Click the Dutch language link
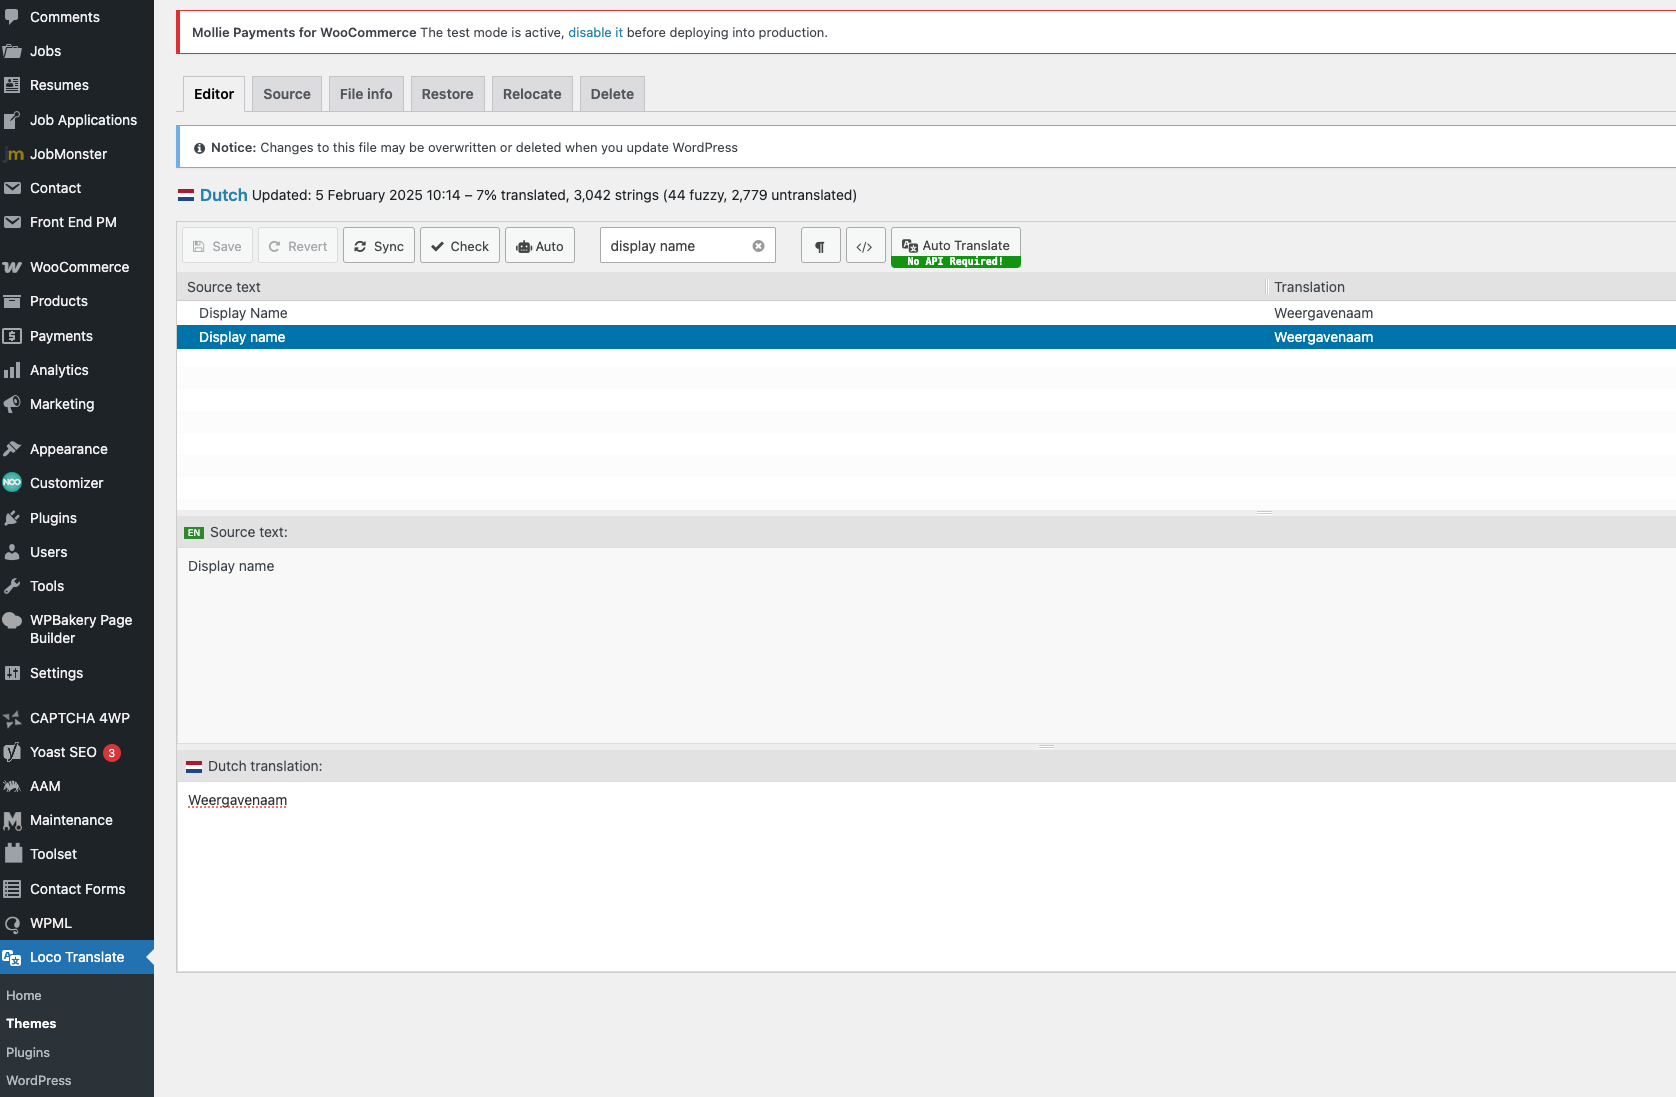The width and height of the screenshot is (1676, 1097). pos(223,195)
